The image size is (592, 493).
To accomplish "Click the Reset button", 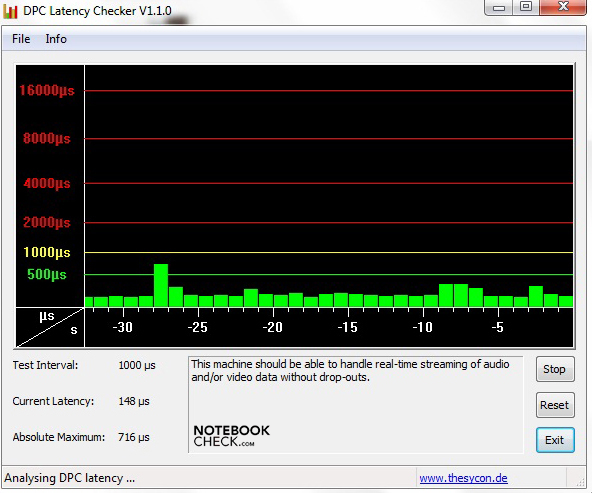I will pyautogui.click(x=555, y=405).
